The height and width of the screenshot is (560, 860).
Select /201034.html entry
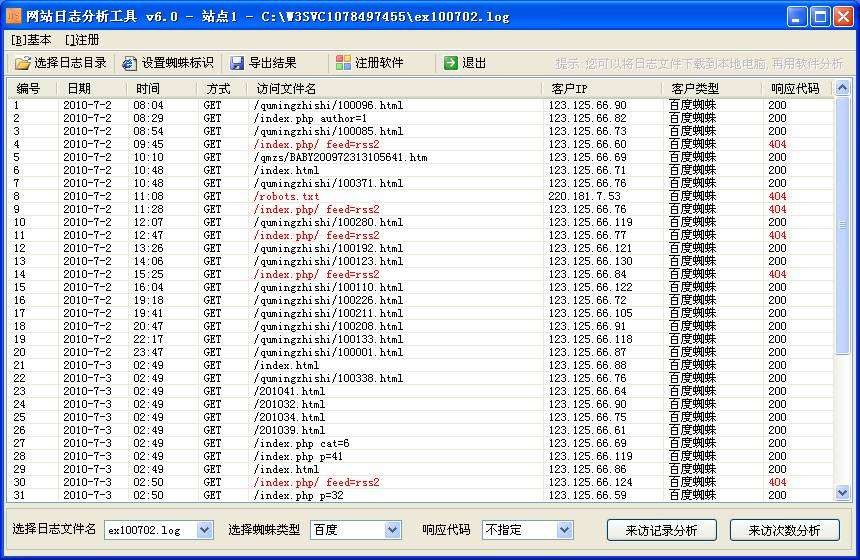tap(289, 417)
